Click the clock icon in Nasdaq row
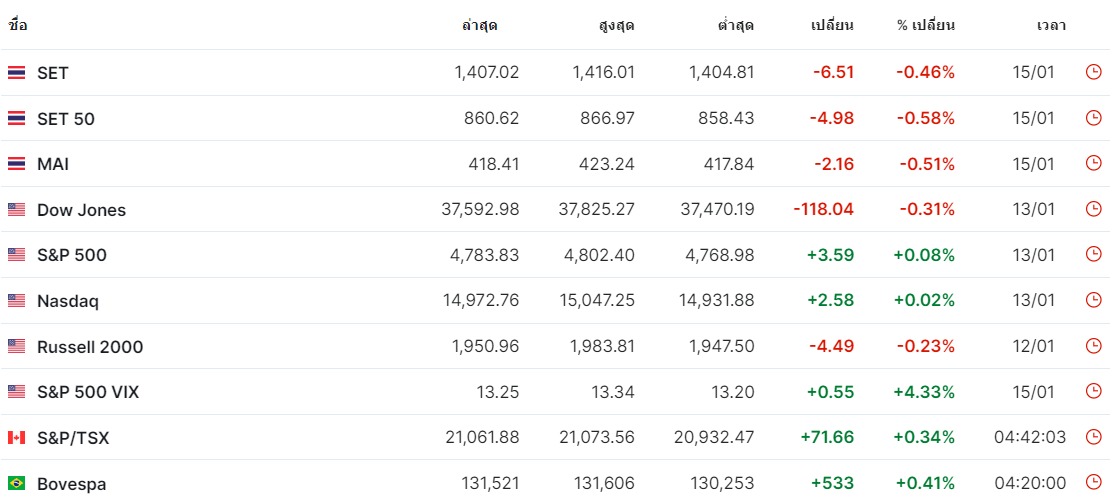This screenshot has width=1117, height=504. (1093, 300)
